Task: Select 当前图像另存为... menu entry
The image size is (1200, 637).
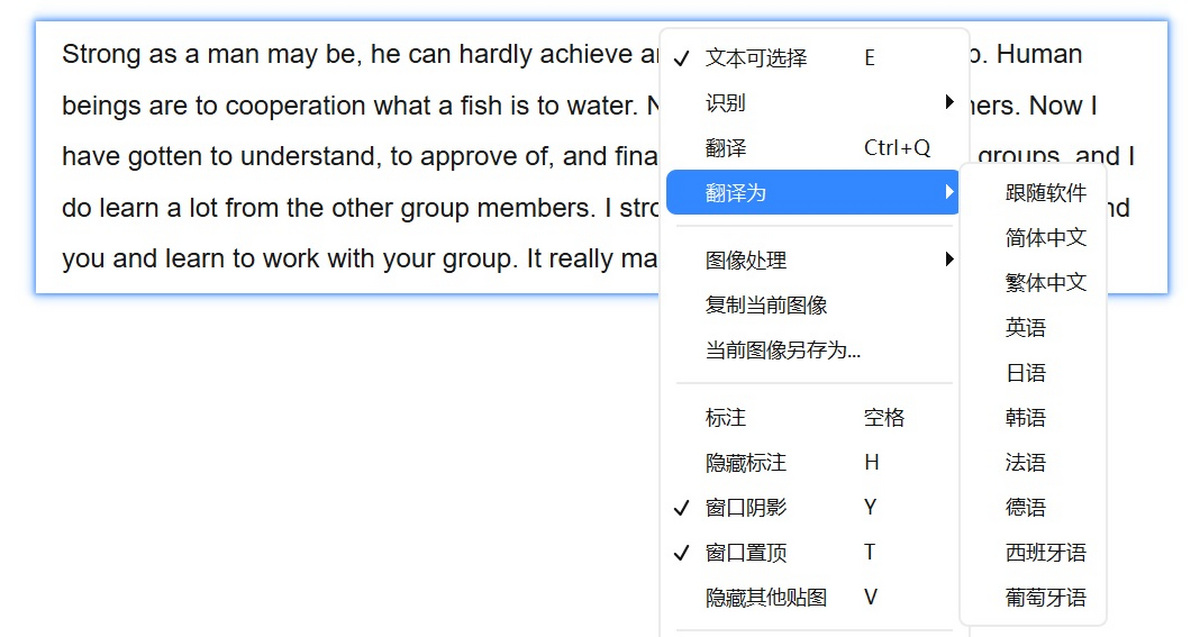Action: [783, 351]
